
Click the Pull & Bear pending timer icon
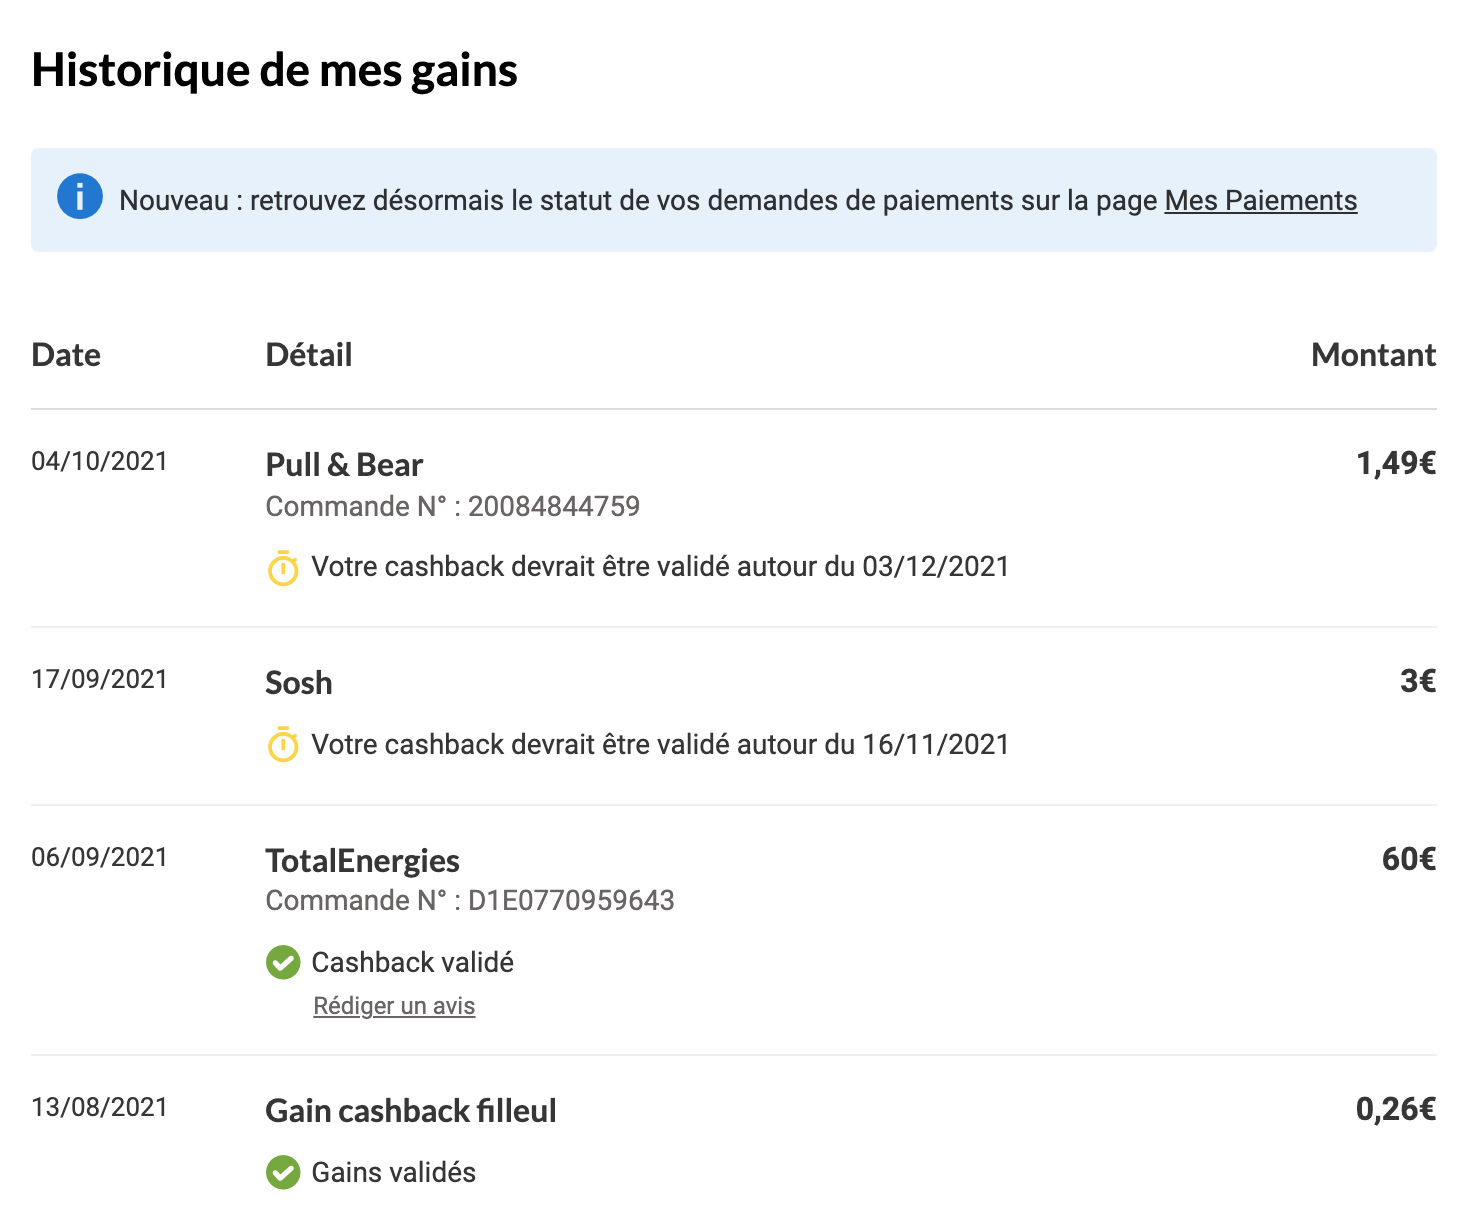click(x=283, y=567)
